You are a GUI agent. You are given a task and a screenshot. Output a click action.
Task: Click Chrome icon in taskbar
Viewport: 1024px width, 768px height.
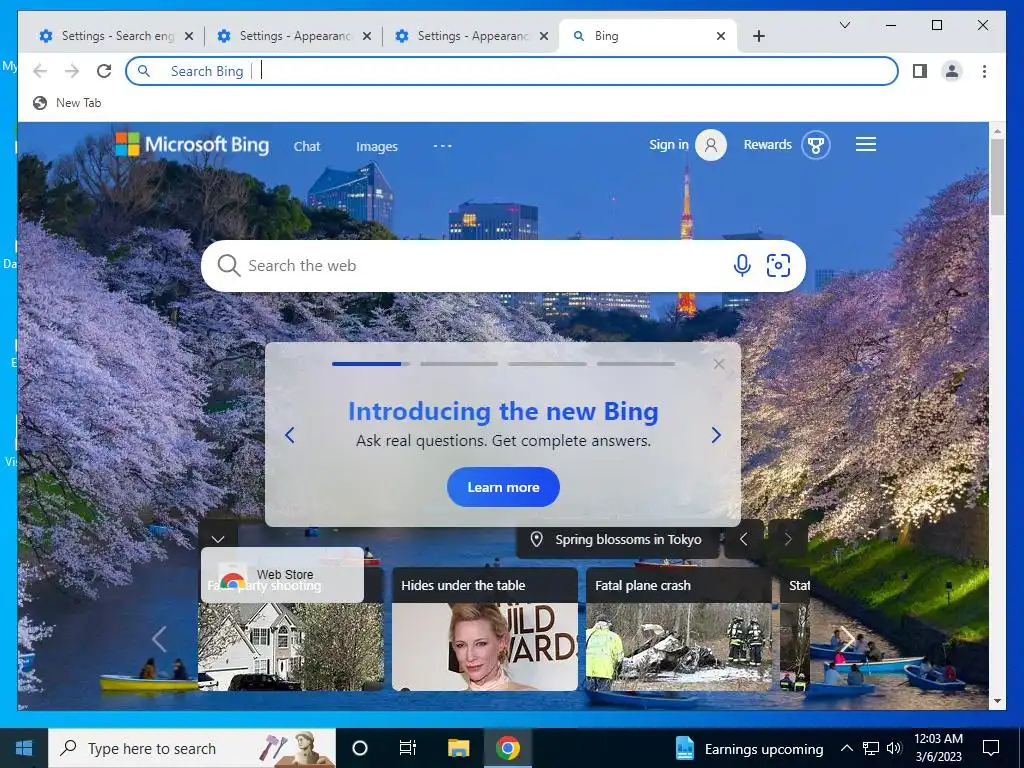coord(507,748)
